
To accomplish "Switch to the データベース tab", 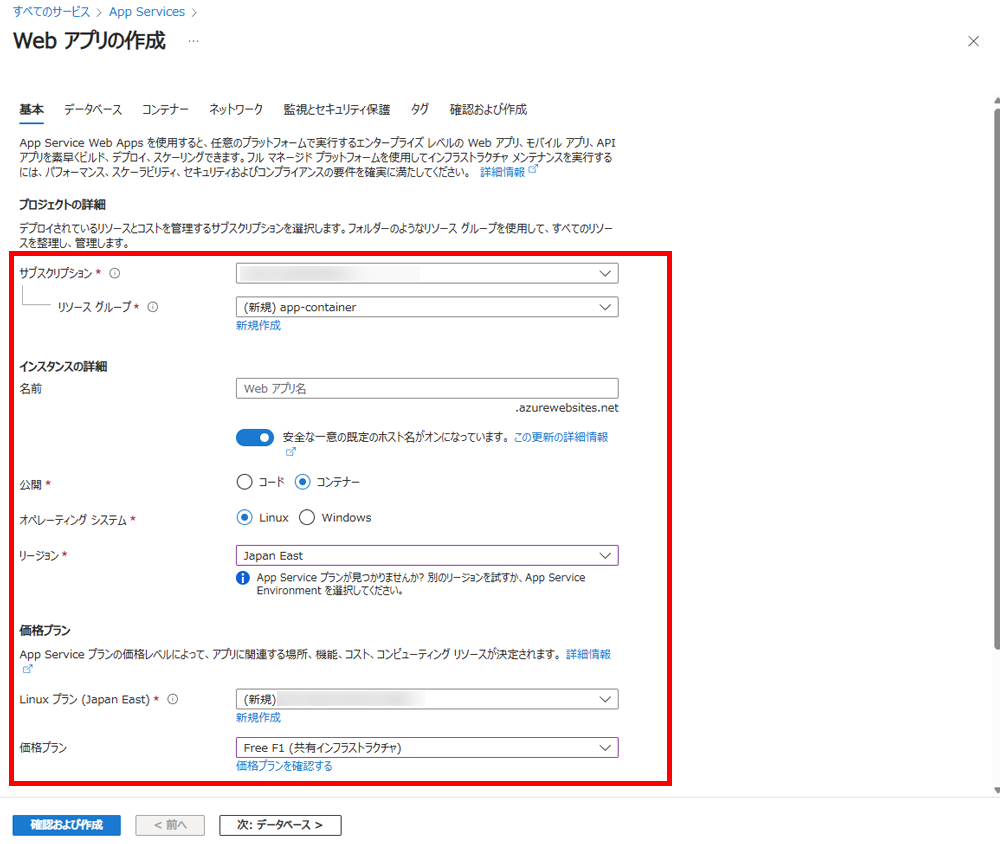I will pyautogui.click(x=93, y=110).
